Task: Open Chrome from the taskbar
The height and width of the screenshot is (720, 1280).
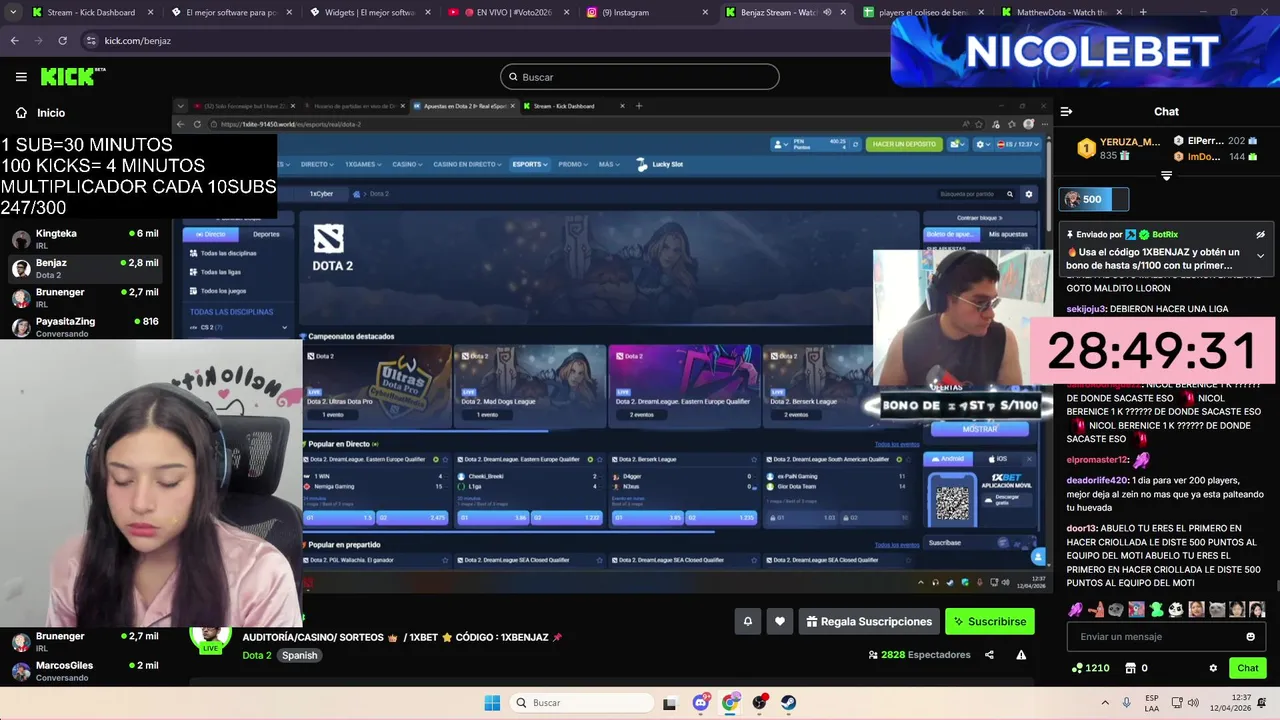Action: (731, 703)
